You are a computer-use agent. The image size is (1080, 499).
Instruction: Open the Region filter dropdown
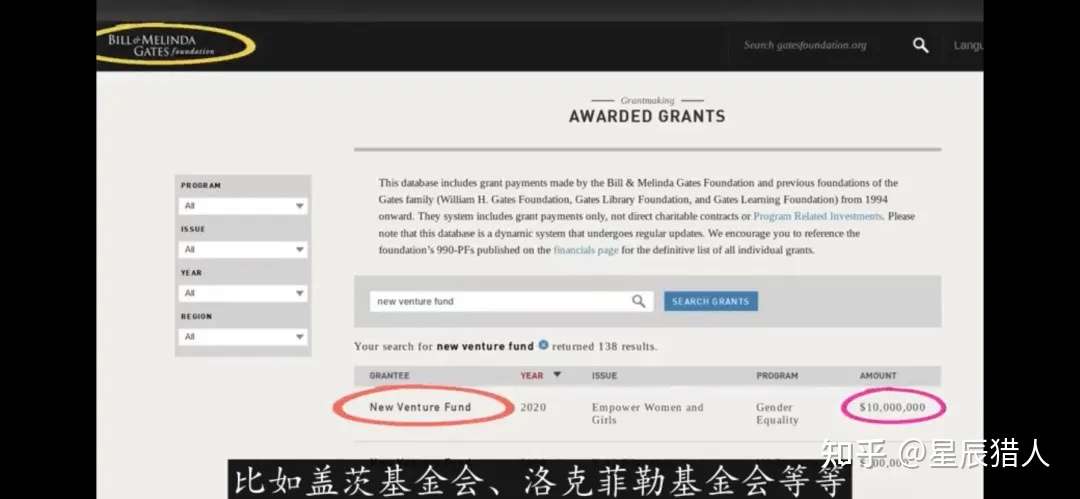click(x=242, y=336)
